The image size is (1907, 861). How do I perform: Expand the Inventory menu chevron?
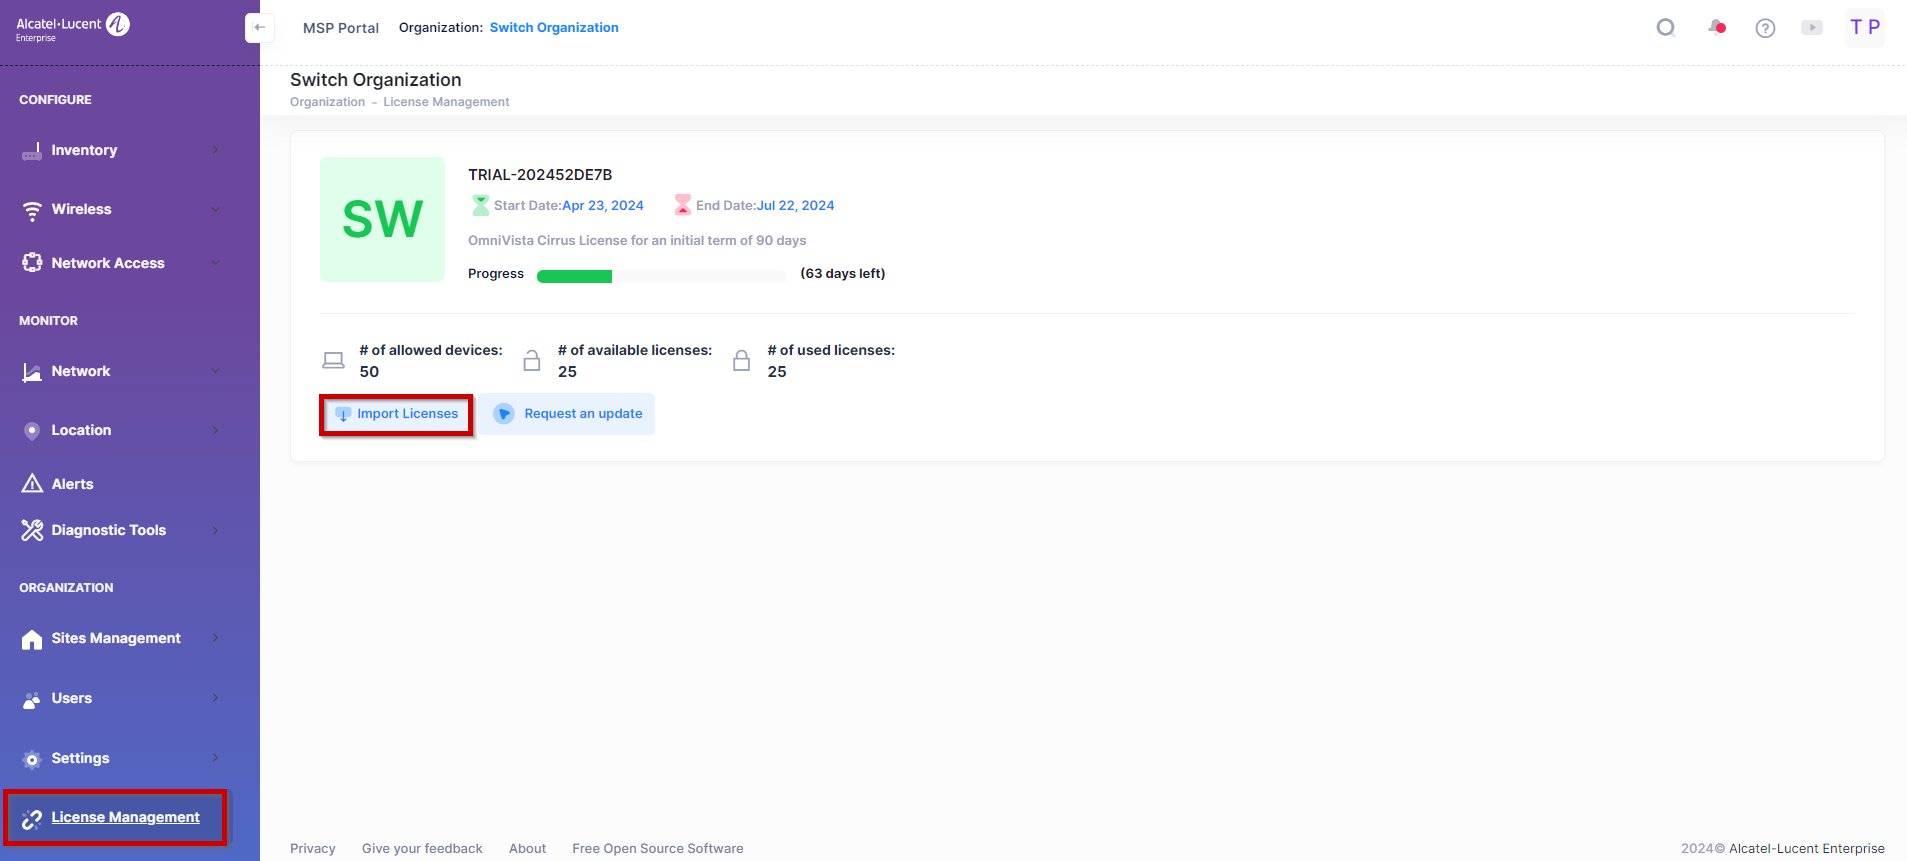click(215, 150)
